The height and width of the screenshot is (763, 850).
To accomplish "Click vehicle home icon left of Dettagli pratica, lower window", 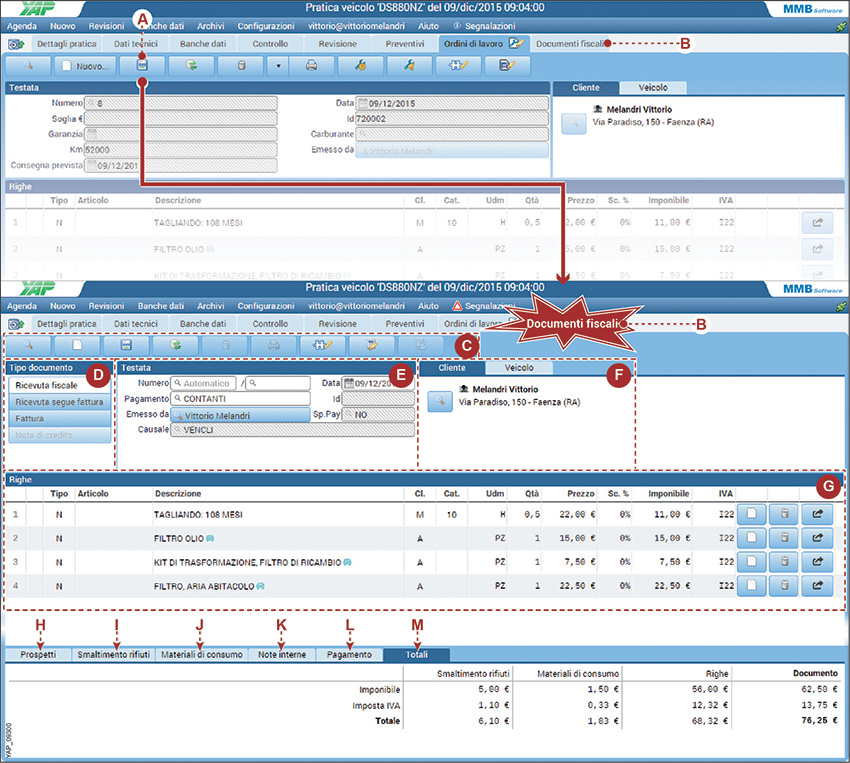I will click(17, 325).
